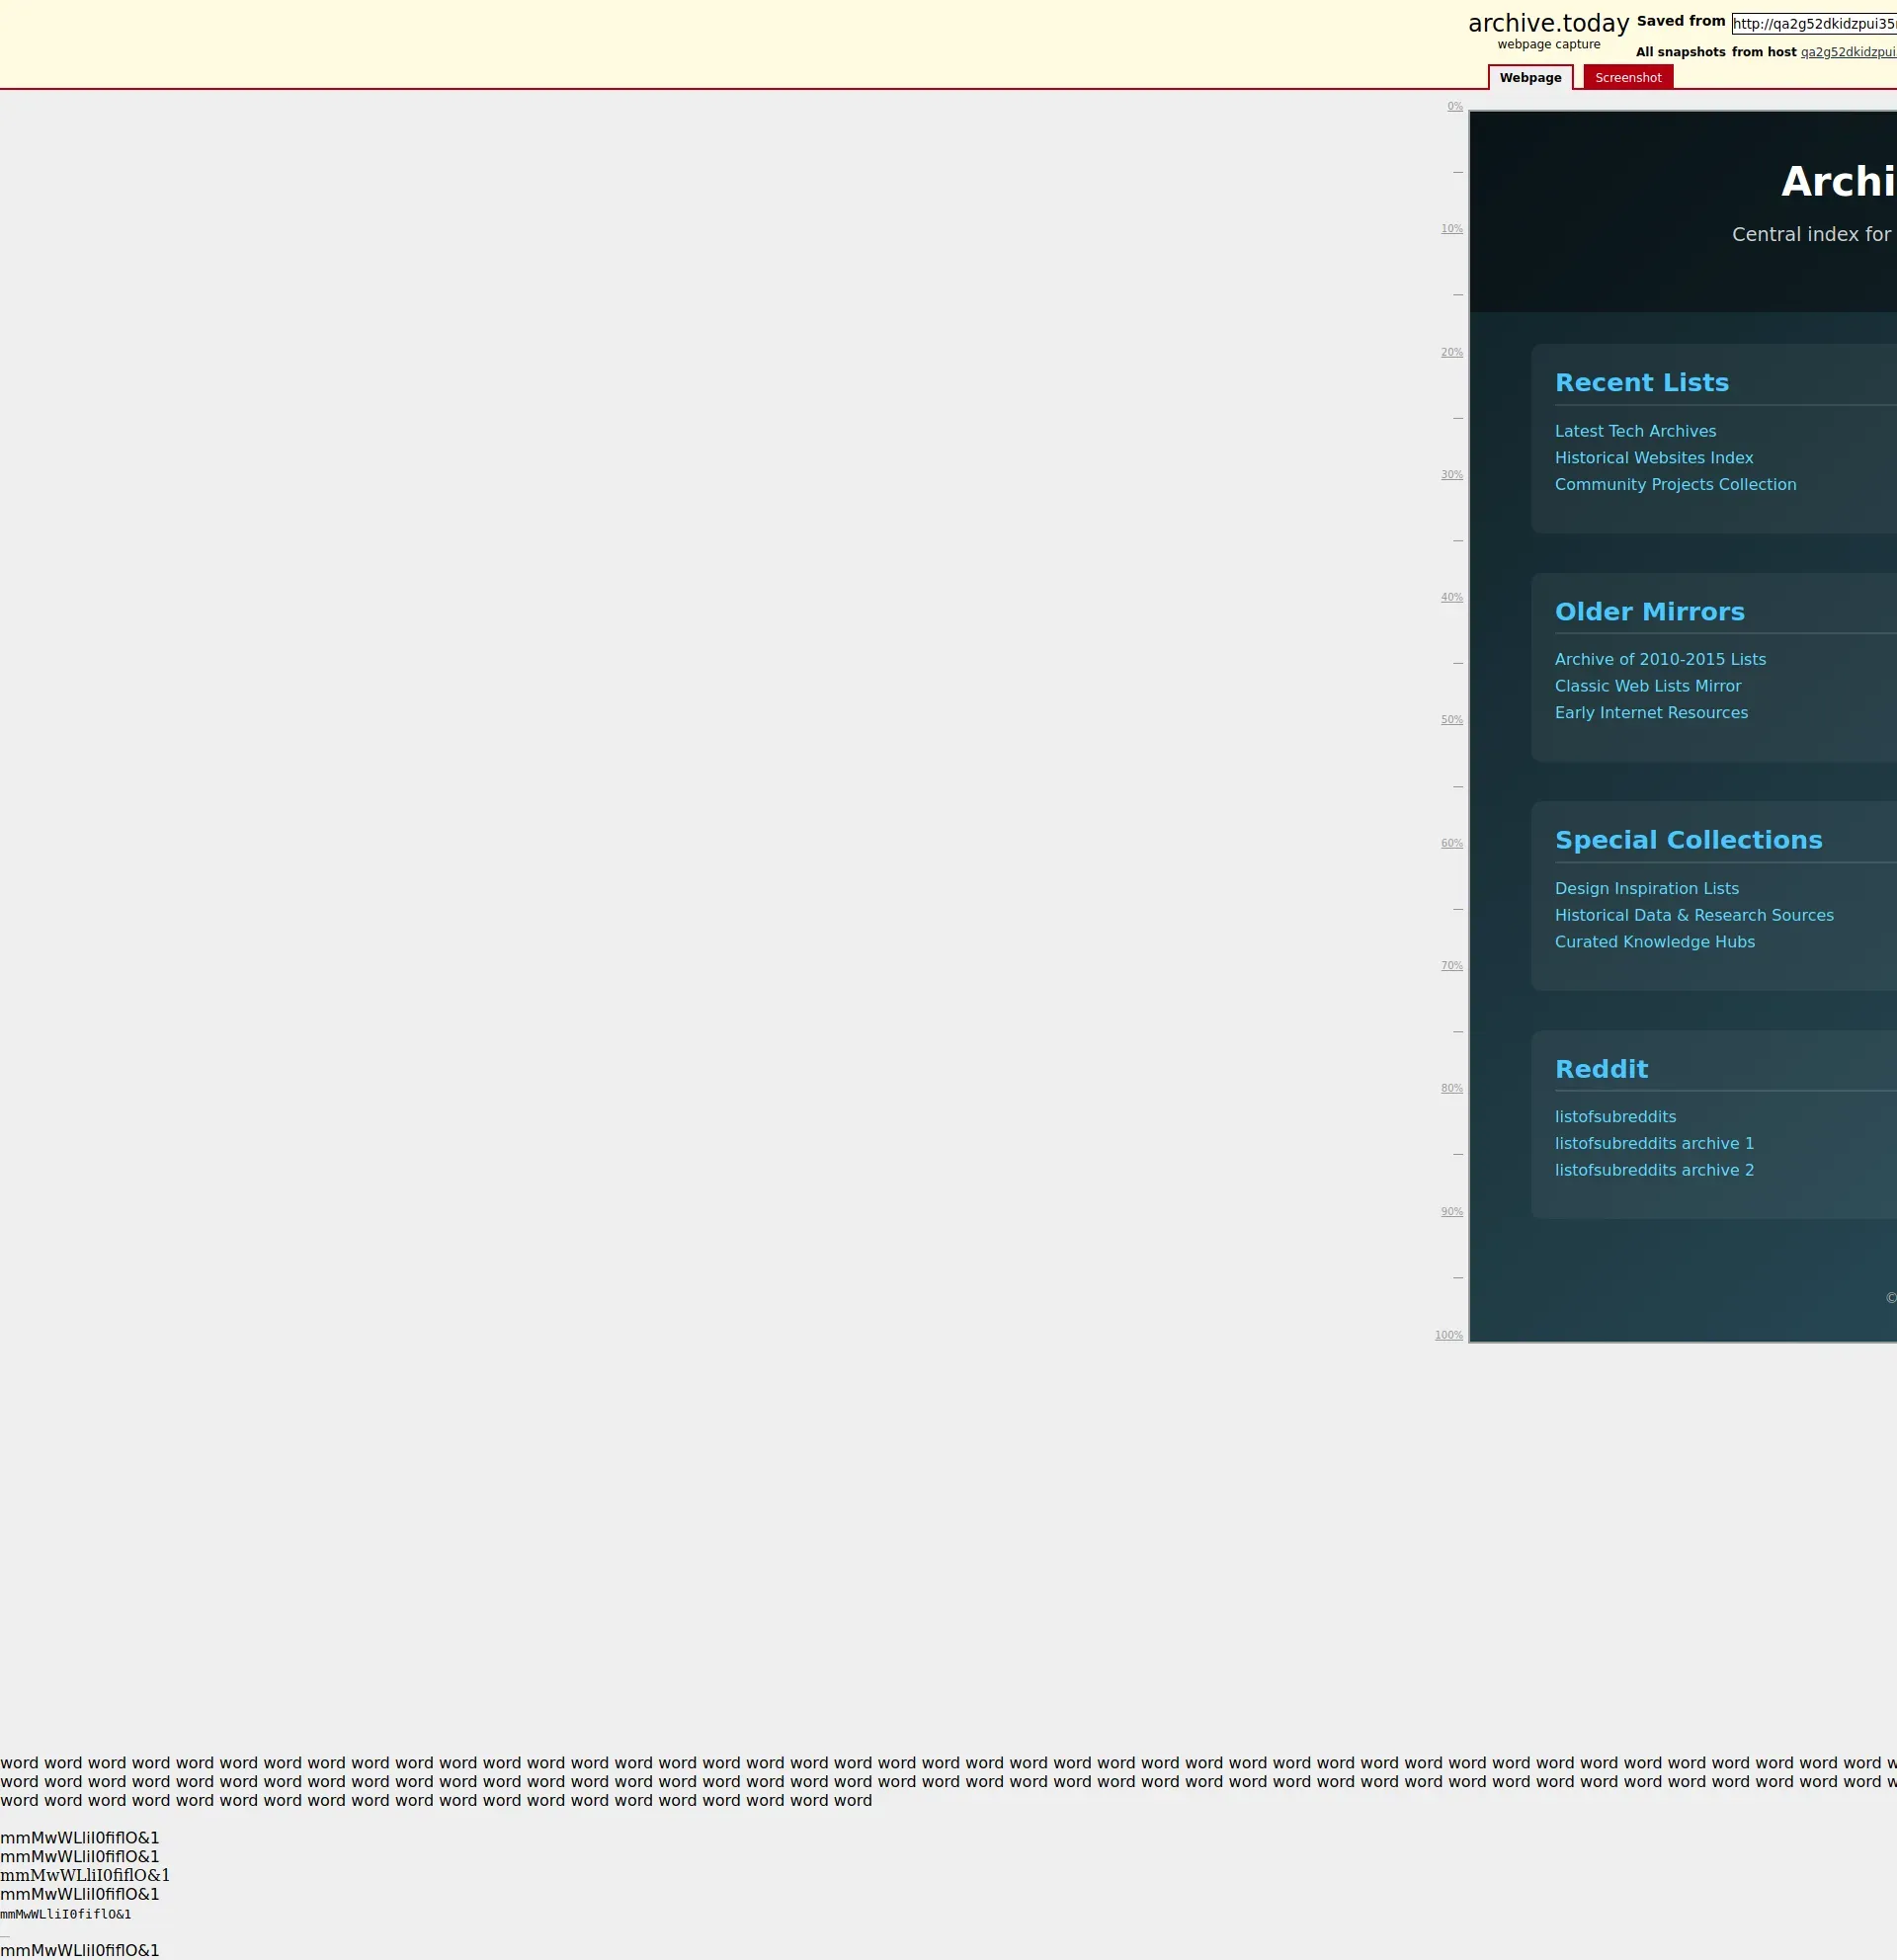
Task: Jump to the 20% page marker
Action: click(1451, 352)
